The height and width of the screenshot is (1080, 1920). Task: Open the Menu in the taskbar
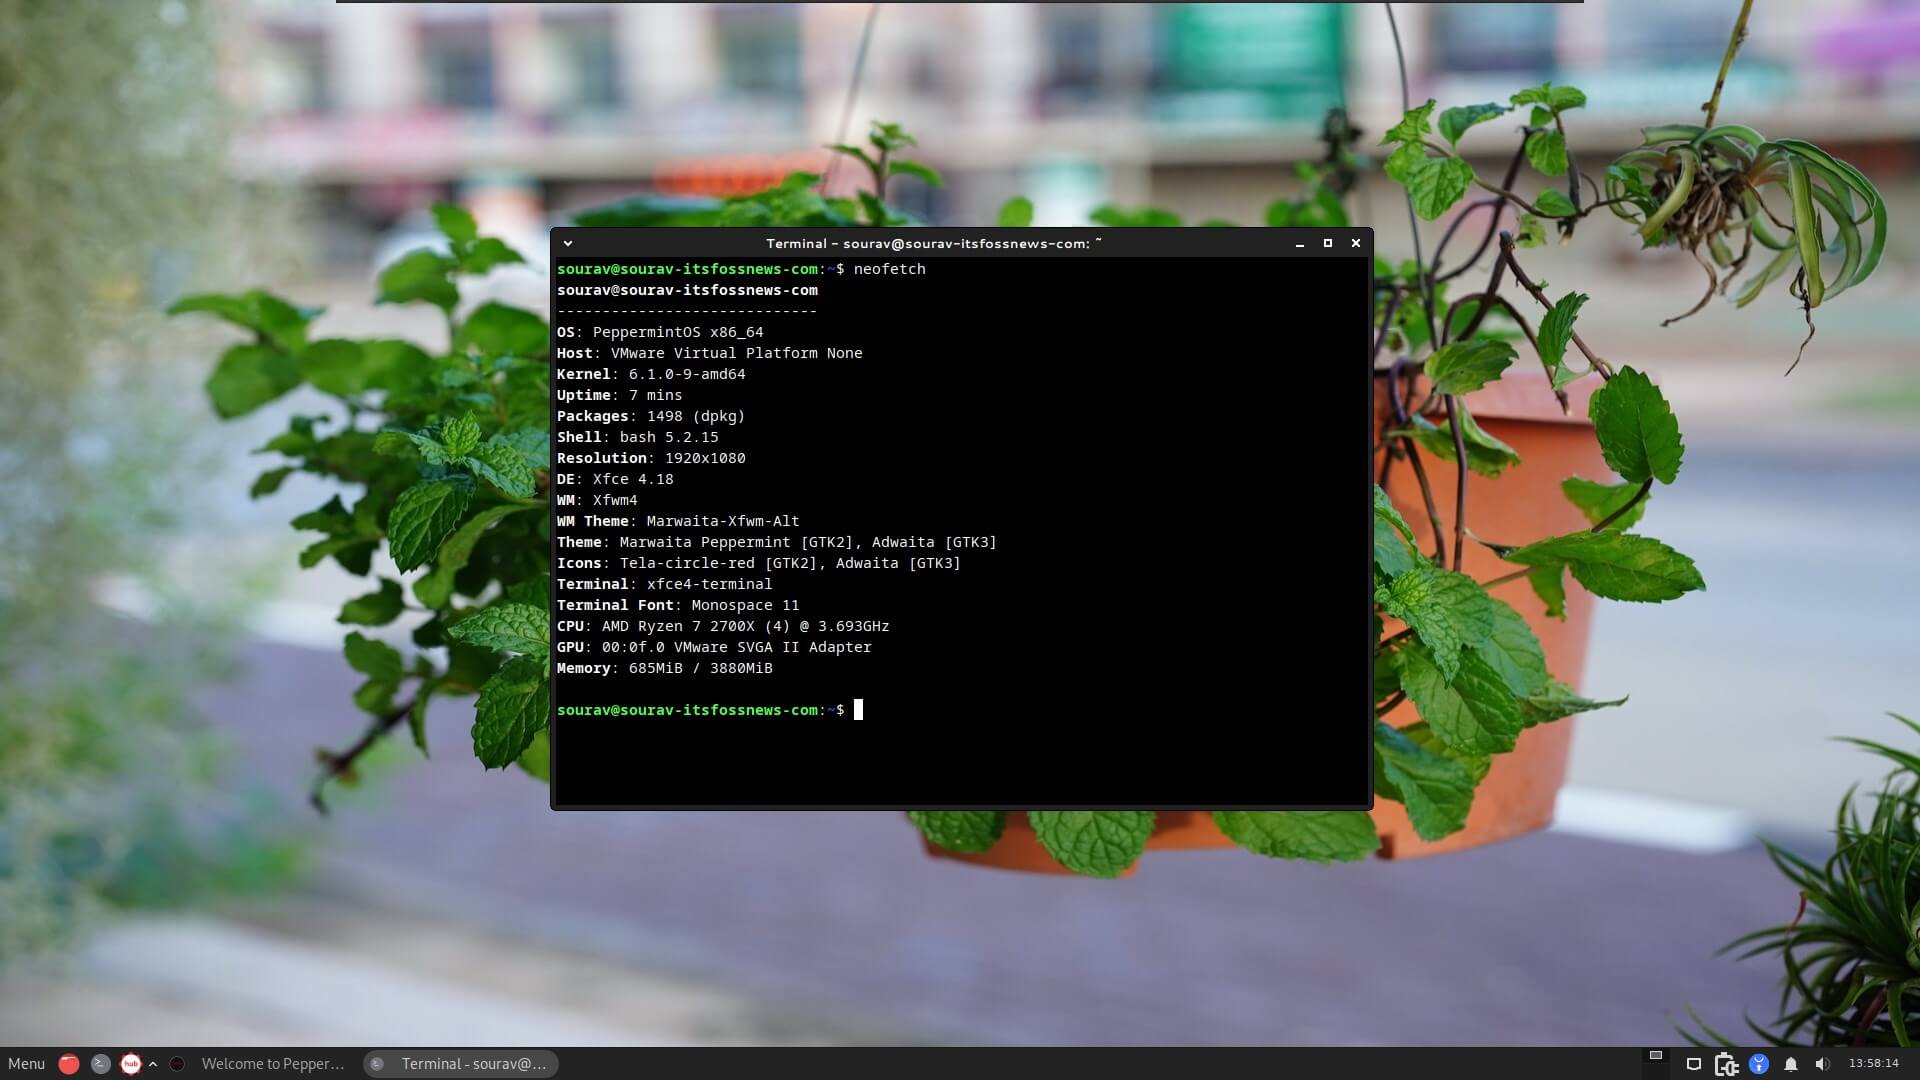click(27, 1064)
